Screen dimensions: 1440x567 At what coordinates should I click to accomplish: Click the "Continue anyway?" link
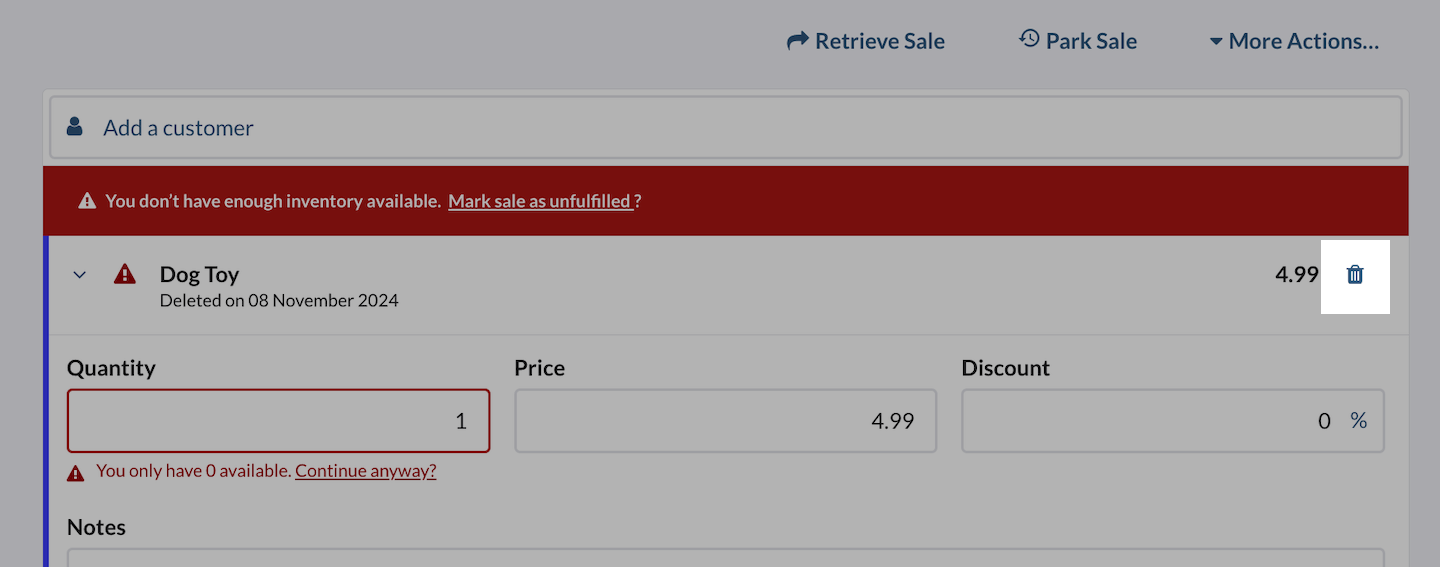click(365, 471)
